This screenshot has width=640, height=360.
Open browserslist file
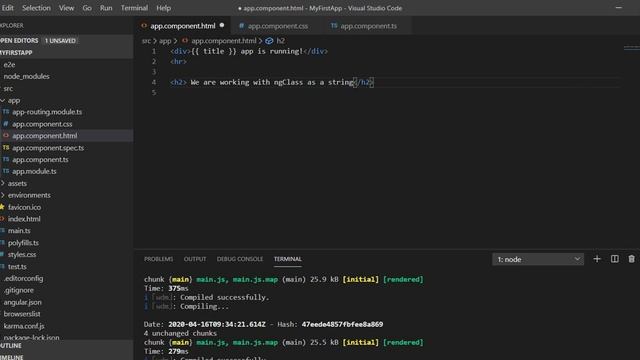22,314
